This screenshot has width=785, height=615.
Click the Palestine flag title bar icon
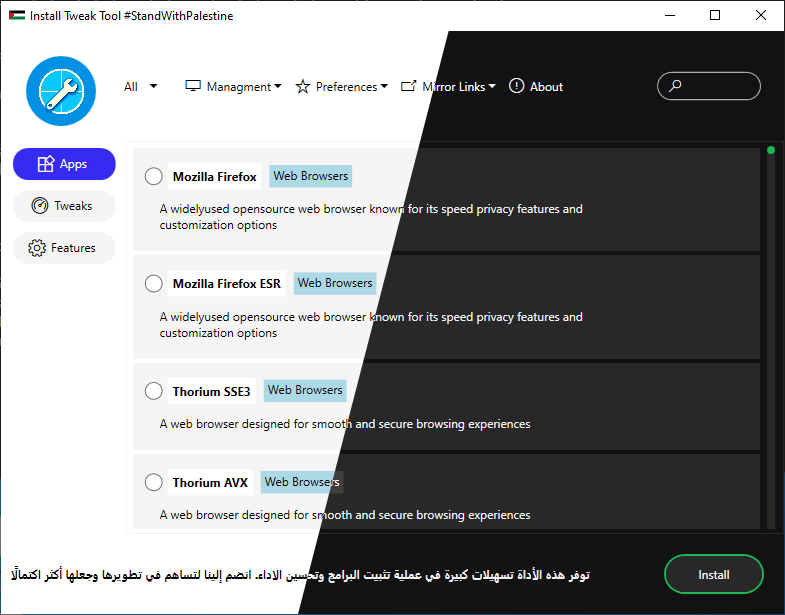17,16
